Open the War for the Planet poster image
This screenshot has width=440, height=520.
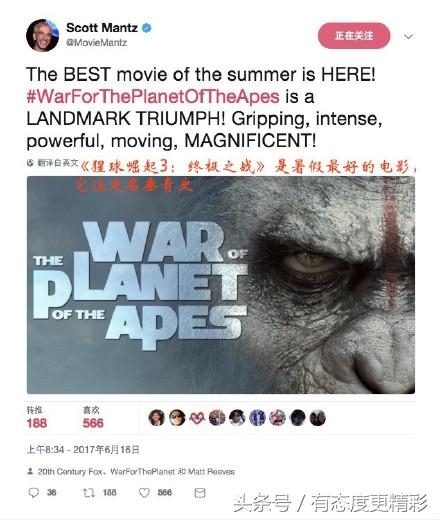pyautogui.click(x=221, y=285)
